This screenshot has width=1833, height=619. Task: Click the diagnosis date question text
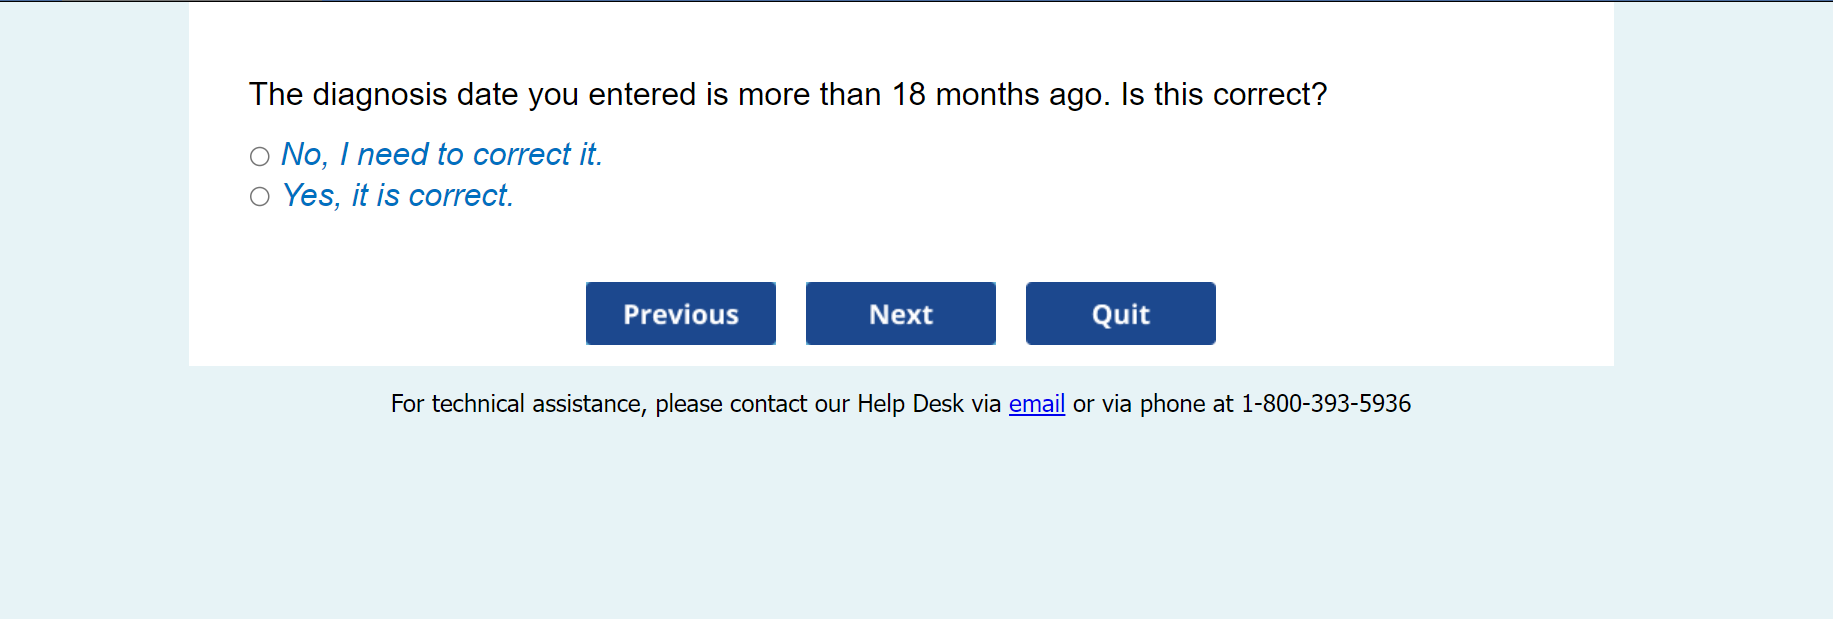pos(787,95)
